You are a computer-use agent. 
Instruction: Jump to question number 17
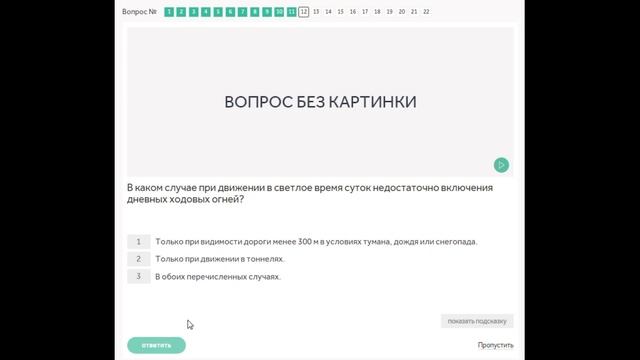tap(365, 12)
